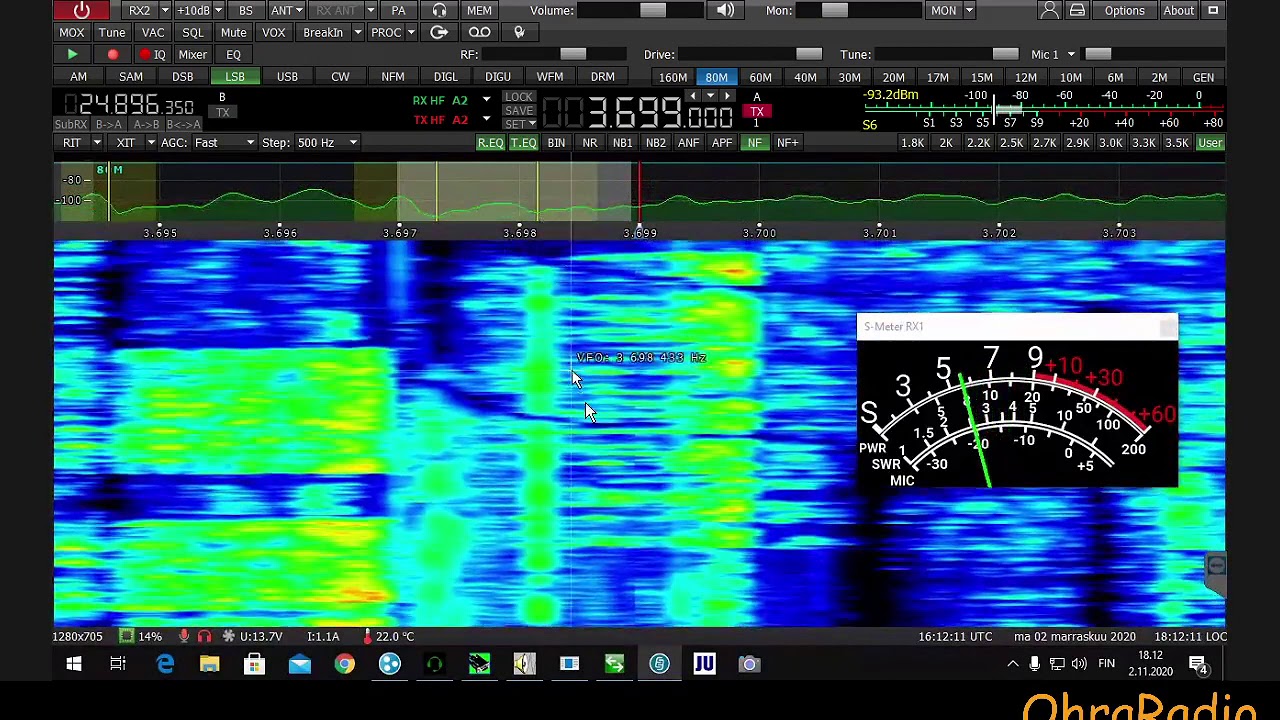Open the user profile icon
This screenshot has width=1280, height=720.
tap(1049, 10)
